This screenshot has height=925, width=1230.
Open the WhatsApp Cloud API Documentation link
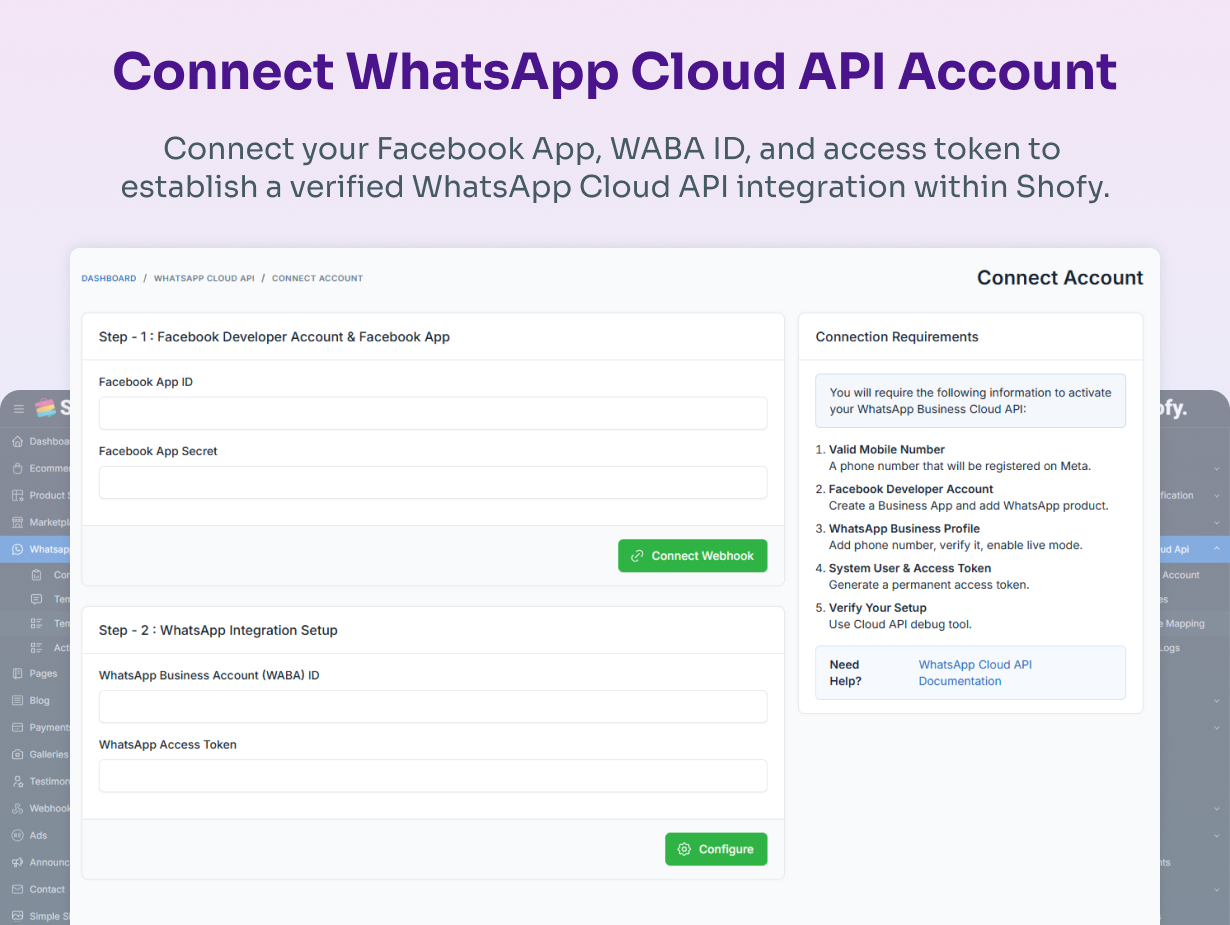point(974,672)
